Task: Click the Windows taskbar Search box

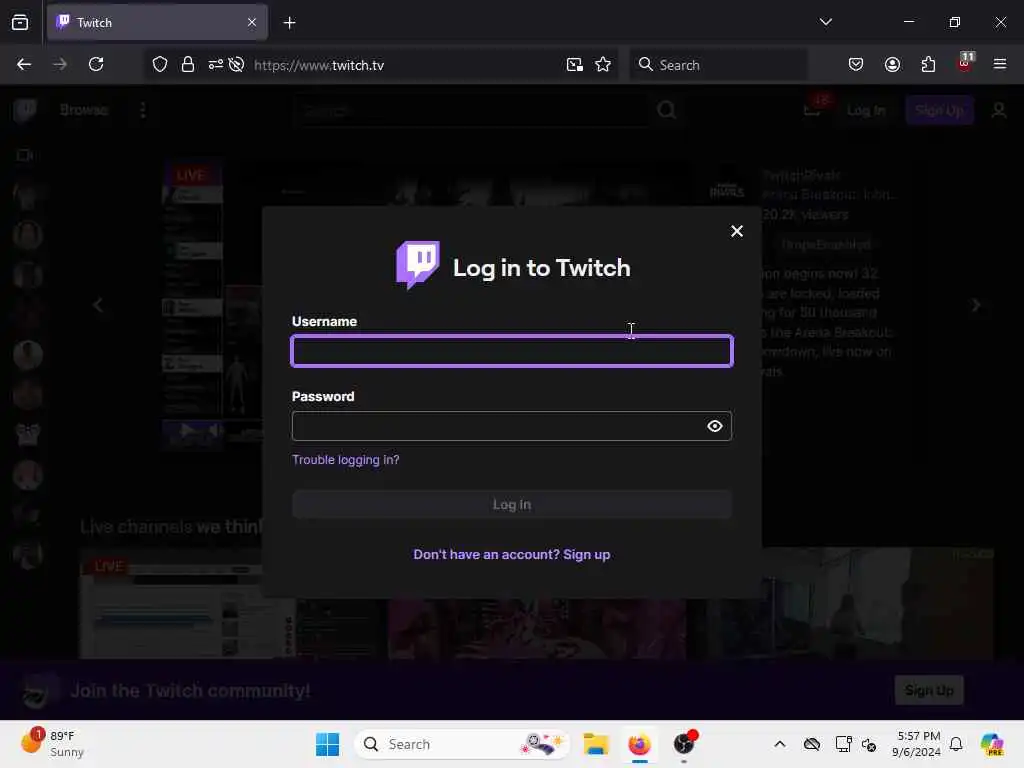Action: [x=462, y=744]
